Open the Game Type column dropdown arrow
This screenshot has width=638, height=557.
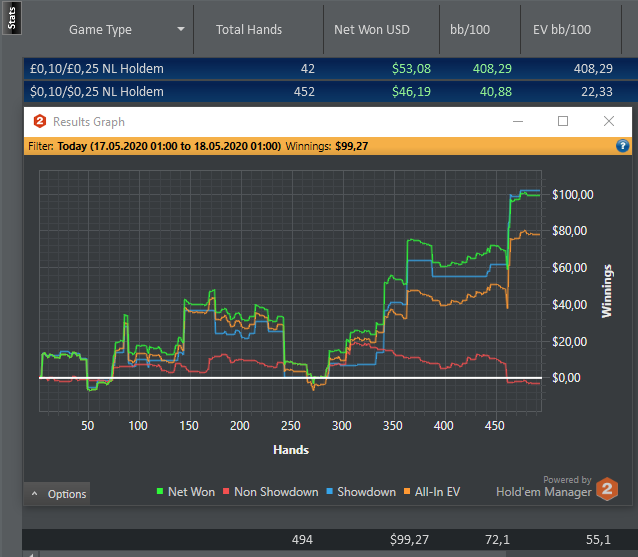point(181,29)
